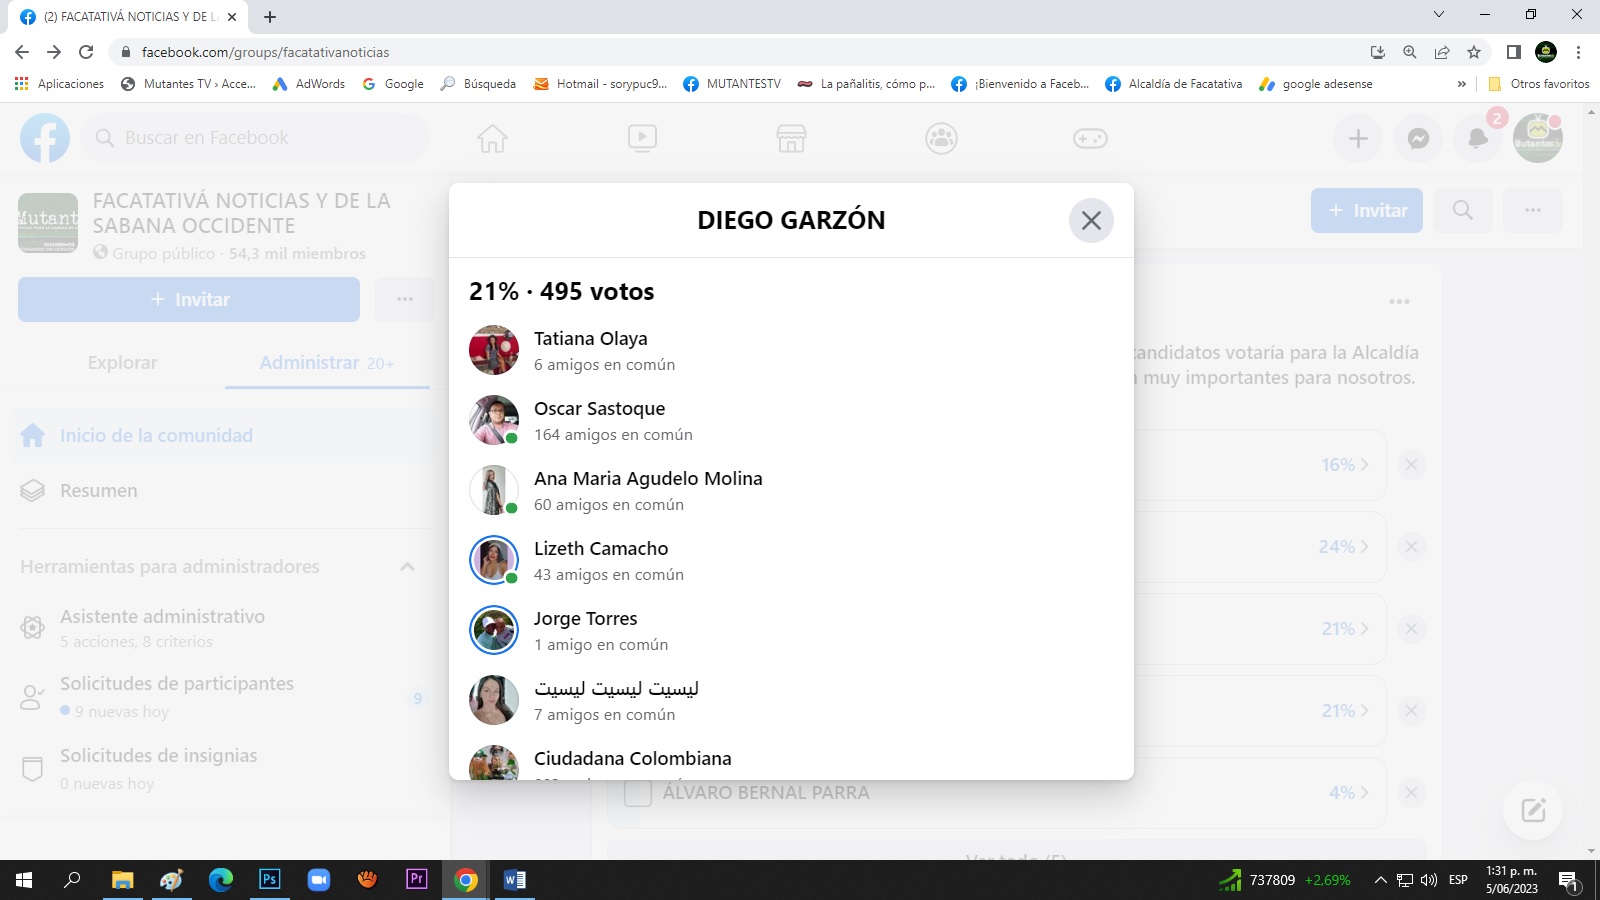Image resolution: width=1600 pixels, height=900 pixels.
Task: Collapse Herramientas para administradores section
Action: point(407,567)
